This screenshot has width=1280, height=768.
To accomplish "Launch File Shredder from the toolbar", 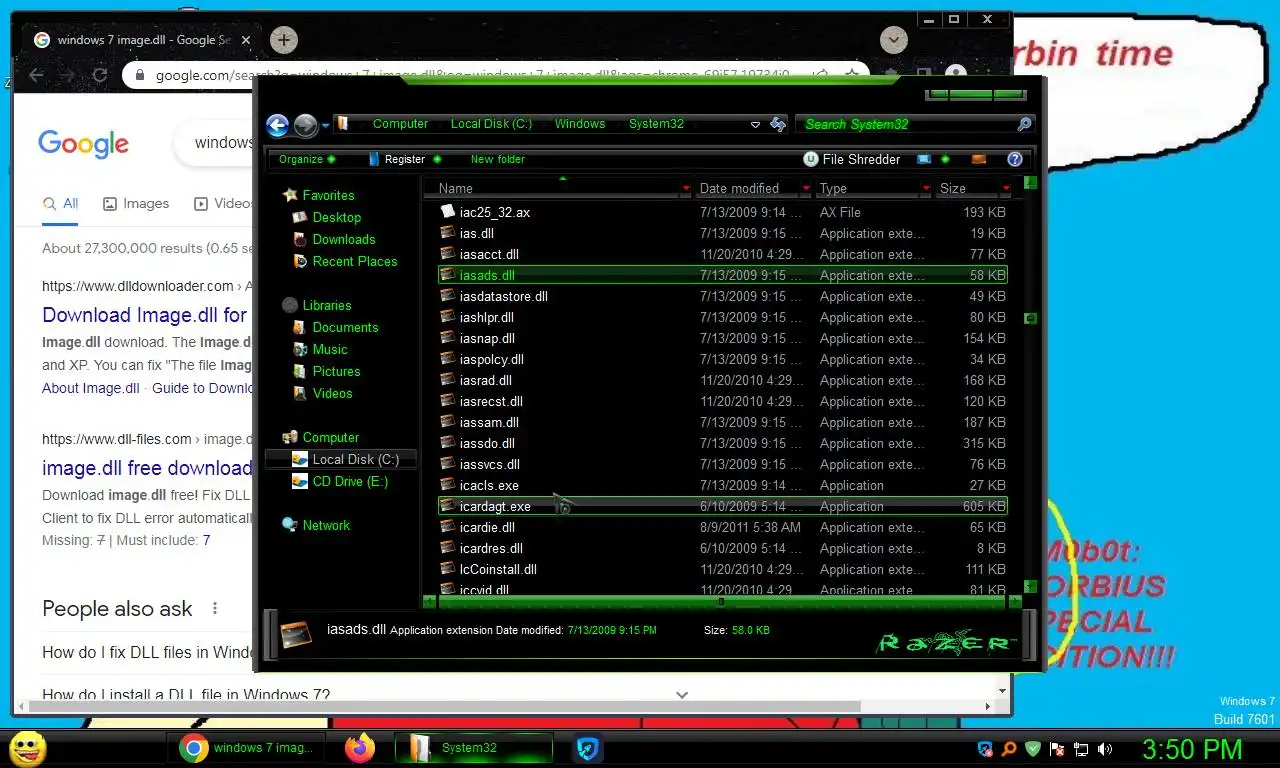I will [851, 159].
